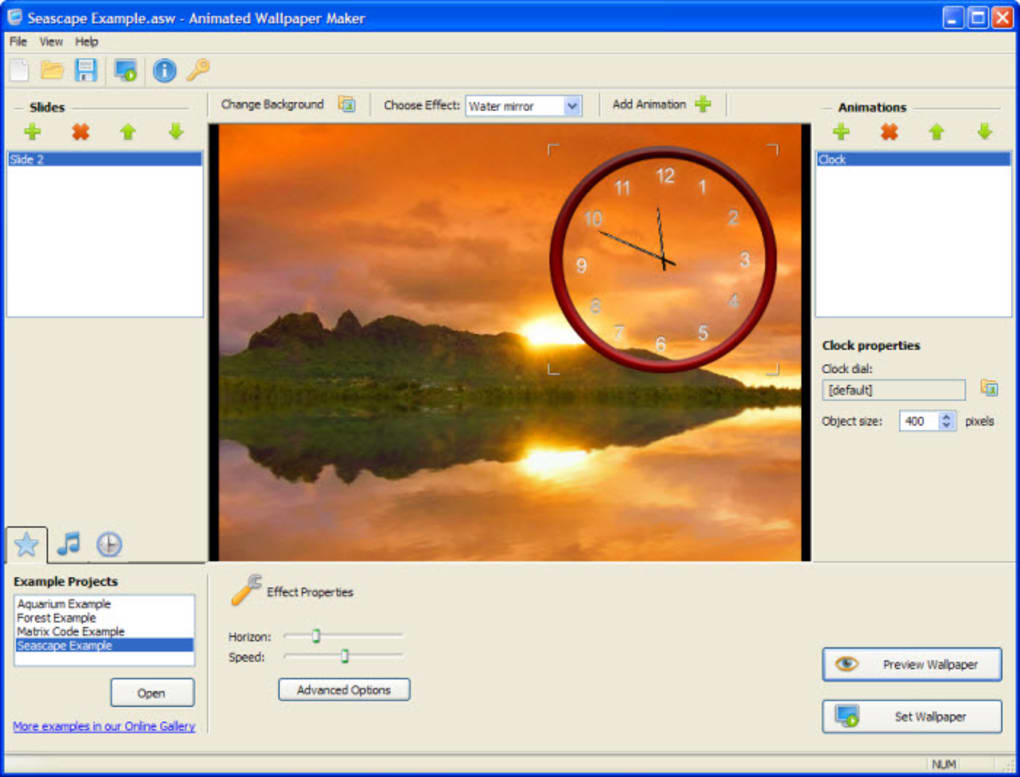Click the key registration icon
Screen dimensions: 1020x777
tap(198, 70)
